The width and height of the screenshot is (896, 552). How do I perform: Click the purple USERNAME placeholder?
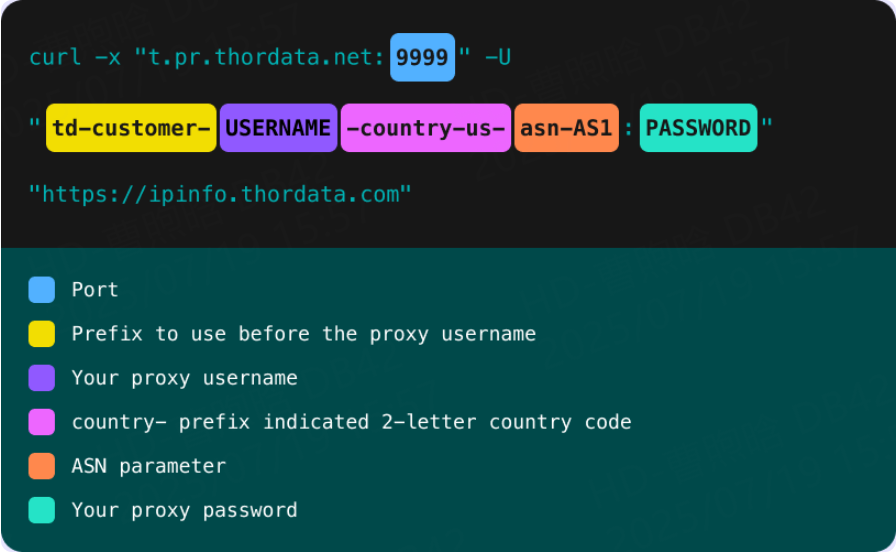click(278, 128)
